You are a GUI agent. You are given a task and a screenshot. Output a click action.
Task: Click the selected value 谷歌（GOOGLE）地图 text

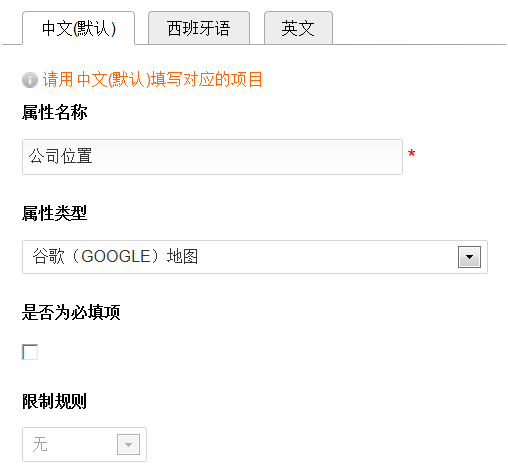pos(115,257)
